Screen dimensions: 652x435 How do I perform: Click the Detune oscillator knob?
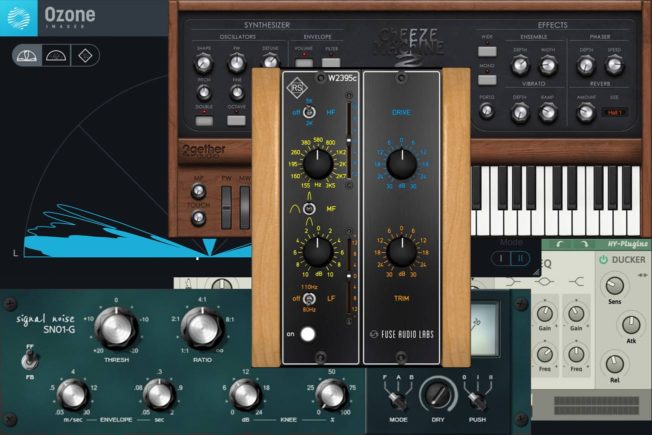coord(270,62)
